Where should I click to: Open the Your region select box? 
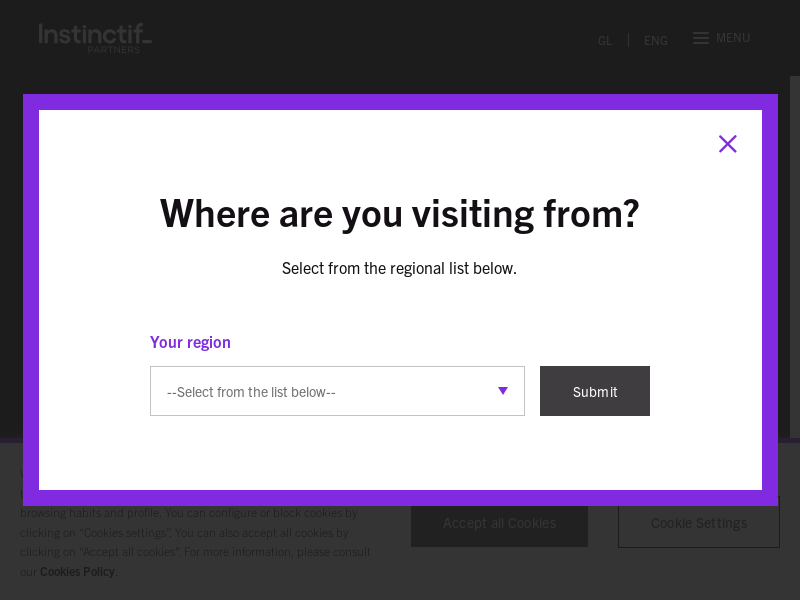[x=337, y=391]
